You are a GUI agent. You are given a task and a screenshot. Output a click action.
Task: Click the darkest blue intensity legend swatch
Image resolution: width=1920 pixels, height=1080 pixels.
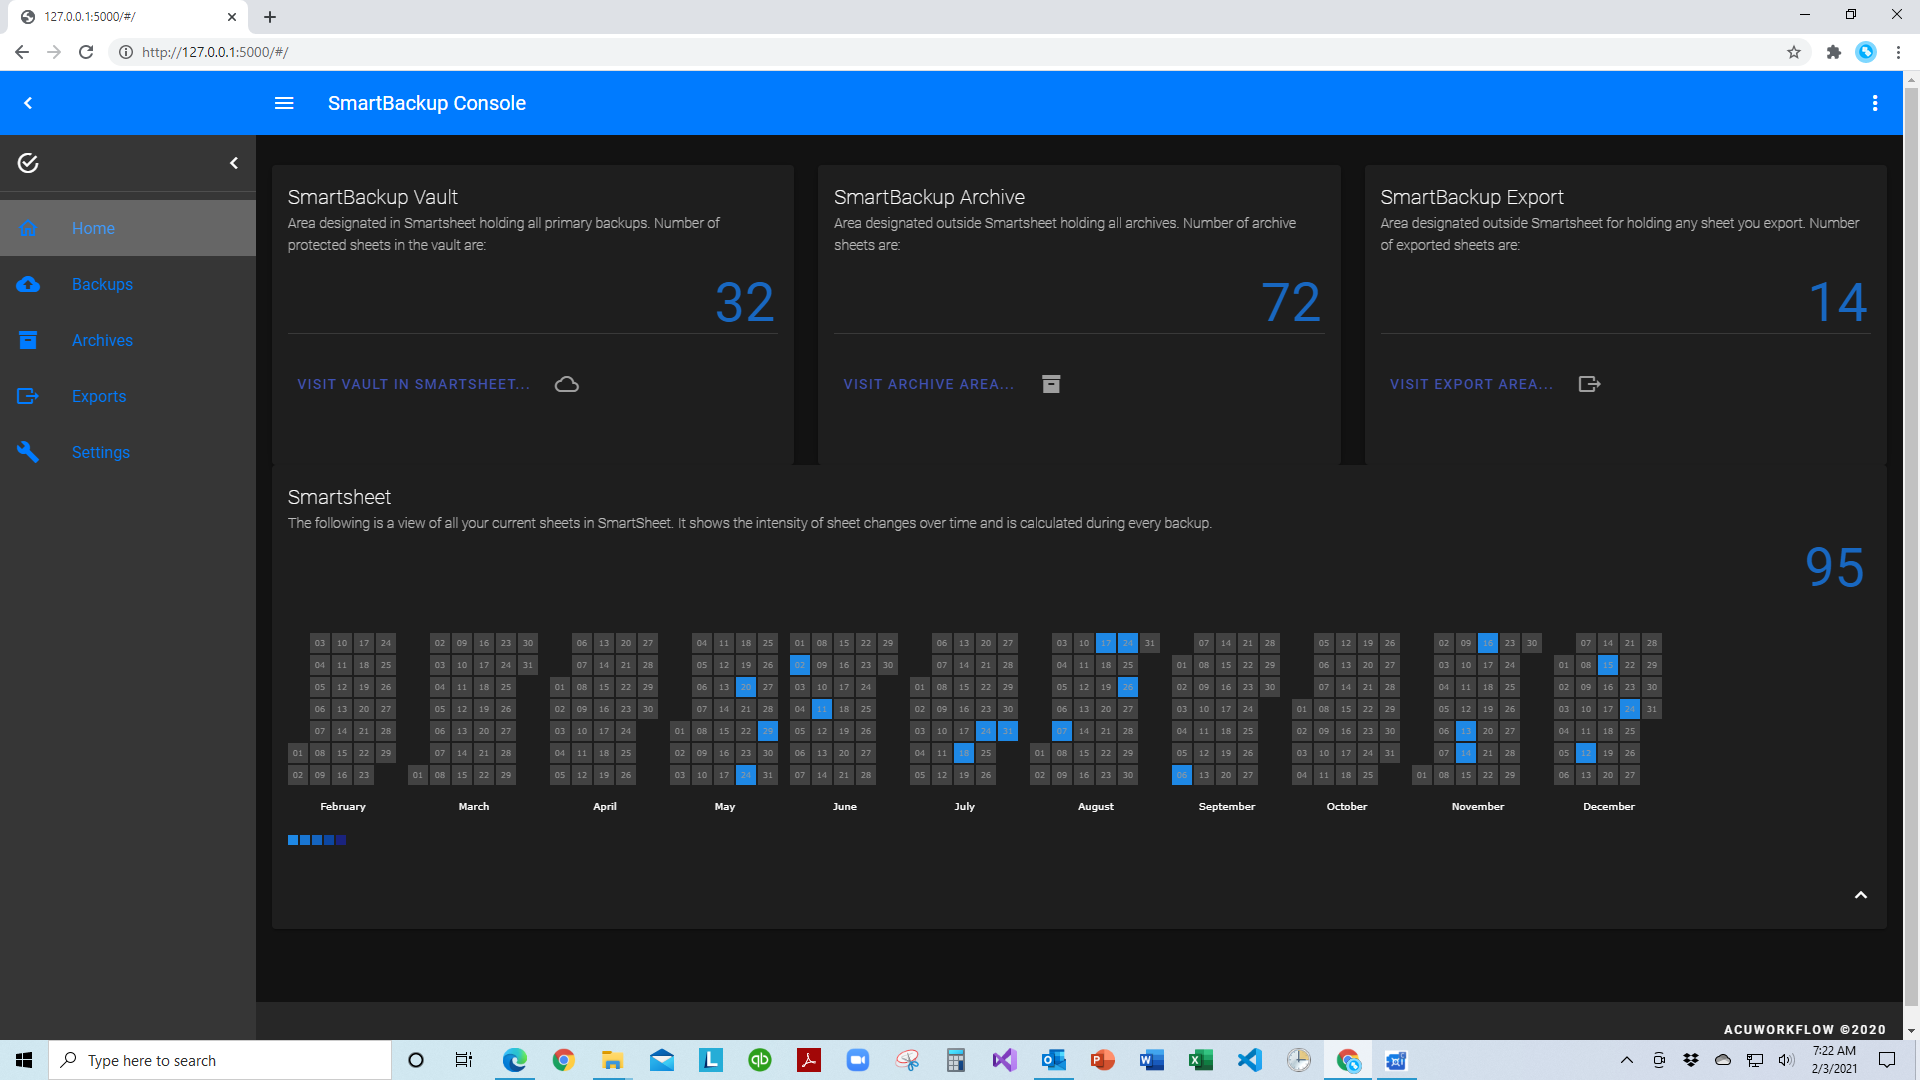[x=341, y=840]
